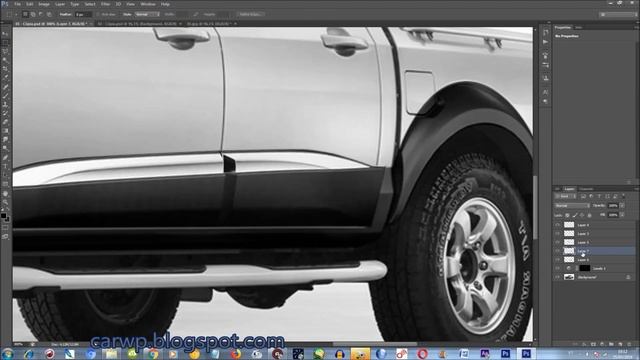Open the Layer menu
The width and height of the screenshot is (640, 360).
(x=60, y=4)
